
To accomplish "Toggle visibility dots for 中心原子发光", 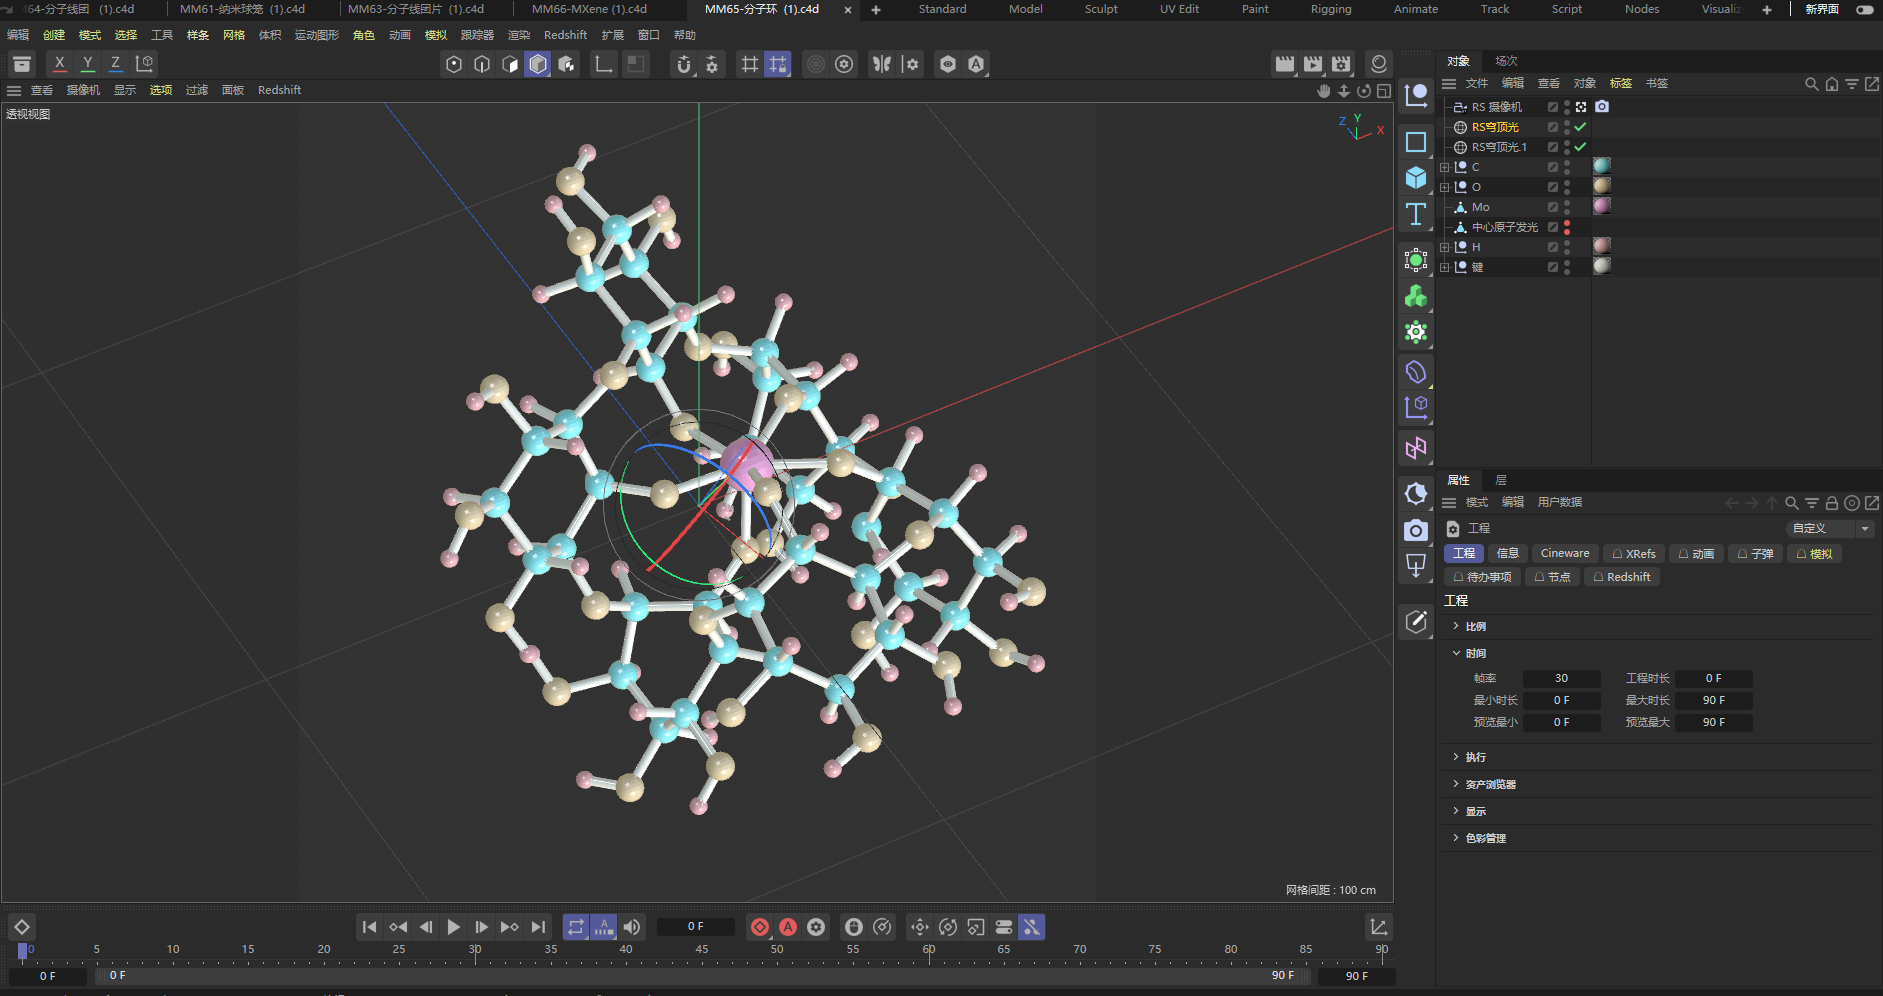I will 1567,227.
